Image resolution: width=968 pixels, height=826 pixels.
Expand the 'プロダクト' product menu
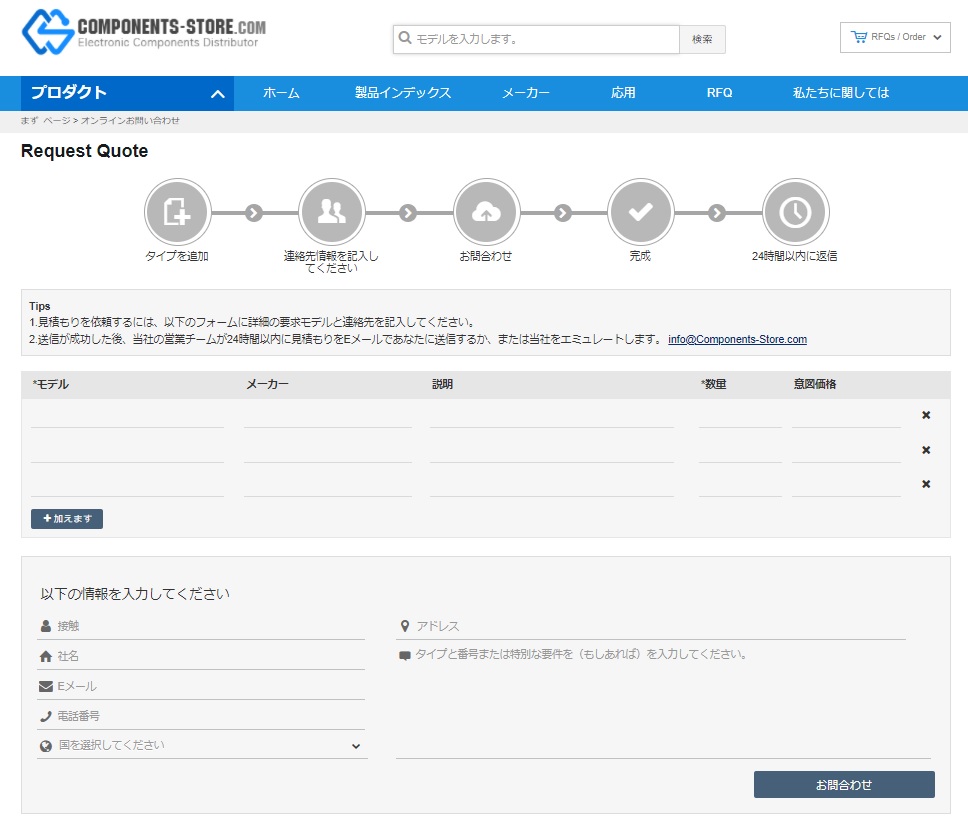click(x=127, y=93)
